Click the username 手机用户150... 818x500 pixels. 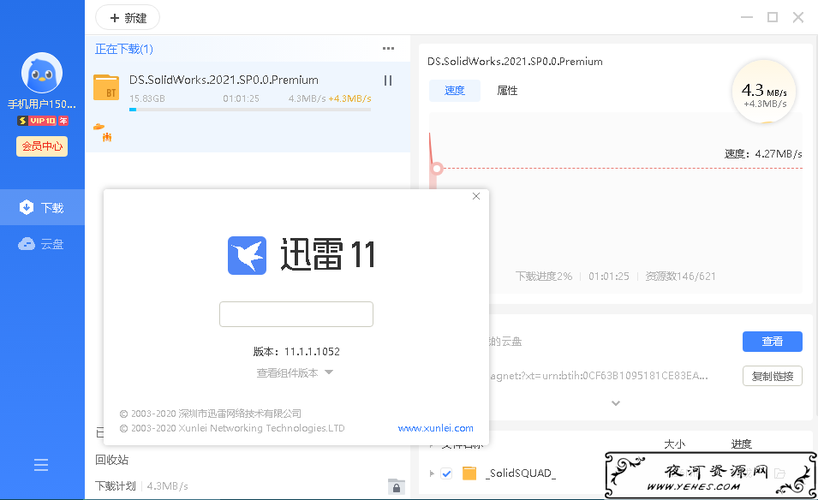point(42,104)
